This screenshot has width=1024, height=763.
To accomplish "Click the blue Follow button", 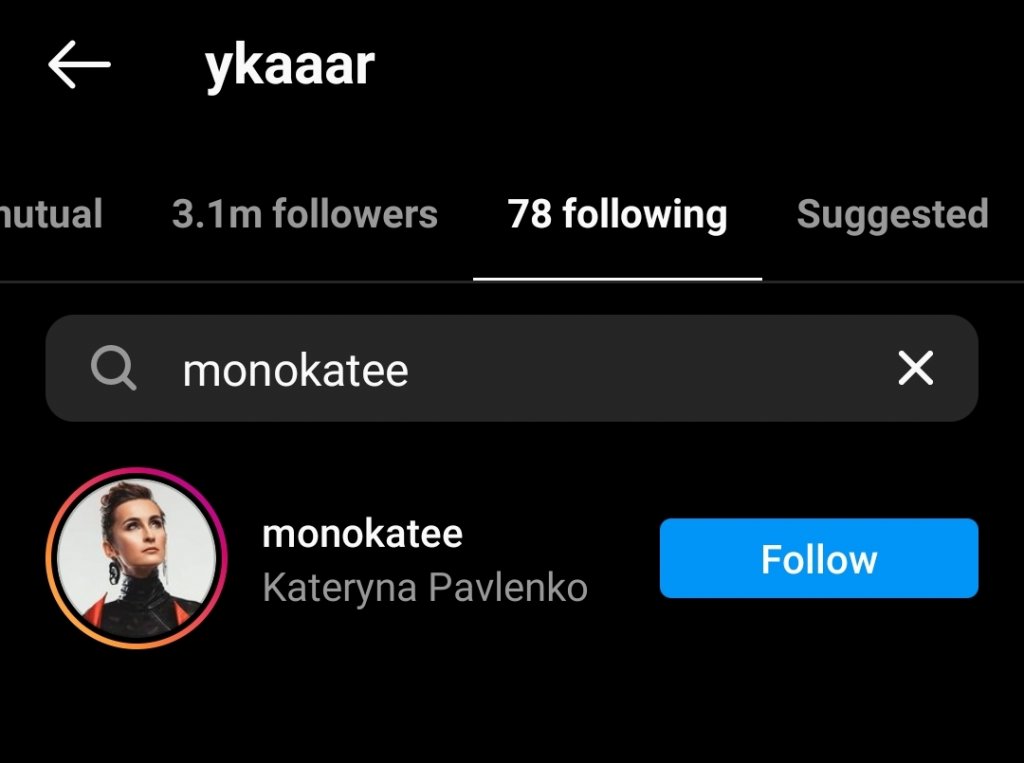I will point(819,559).
